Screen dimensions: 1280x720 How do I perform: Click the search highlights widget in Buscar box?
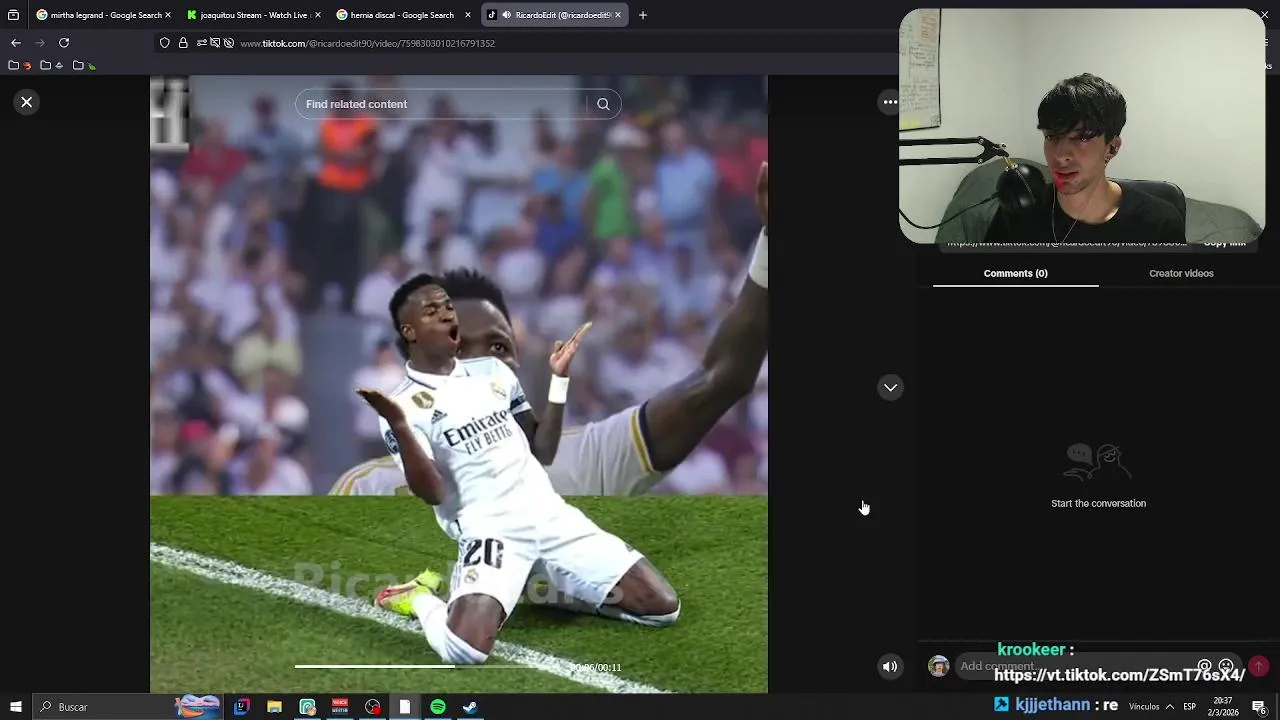point(197,707)
